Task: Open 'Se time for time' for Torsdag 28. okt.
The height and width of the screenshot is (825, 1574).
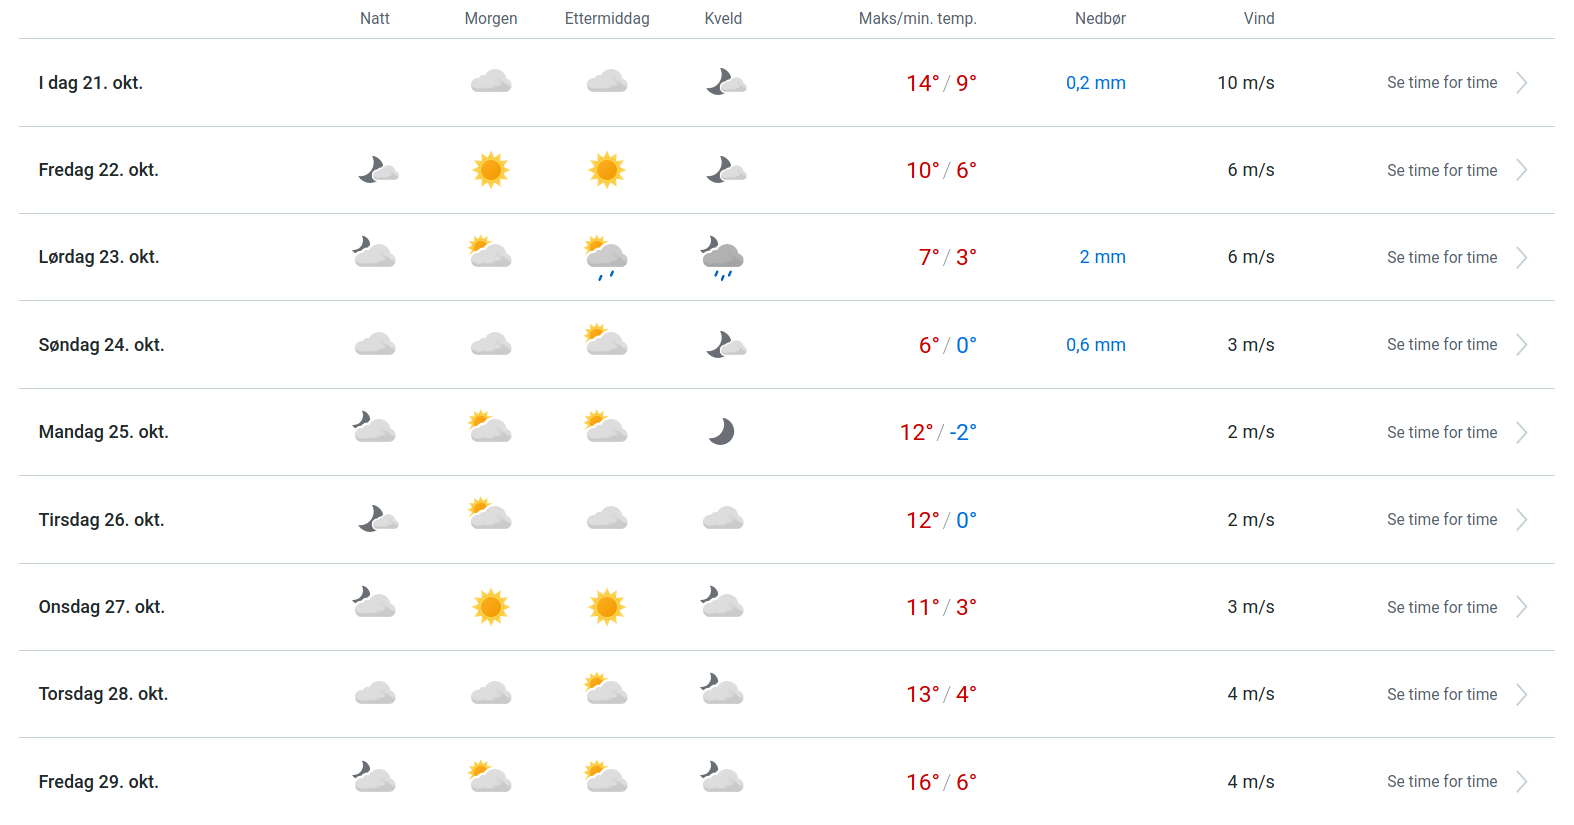Action: coord(1441,694)
